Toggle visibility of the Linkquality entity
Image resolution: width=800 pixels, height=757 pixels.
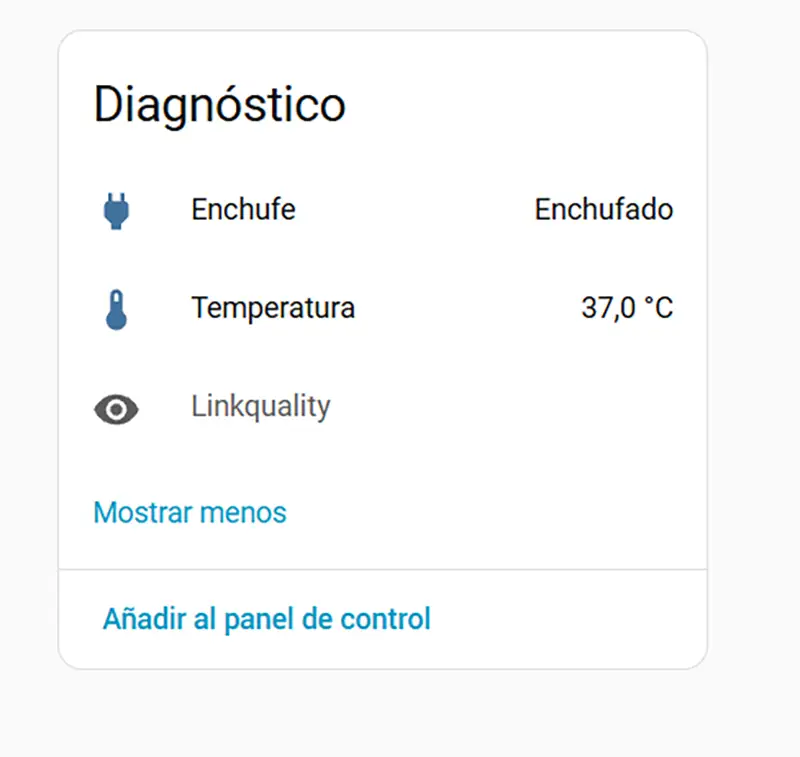[115, 407]
